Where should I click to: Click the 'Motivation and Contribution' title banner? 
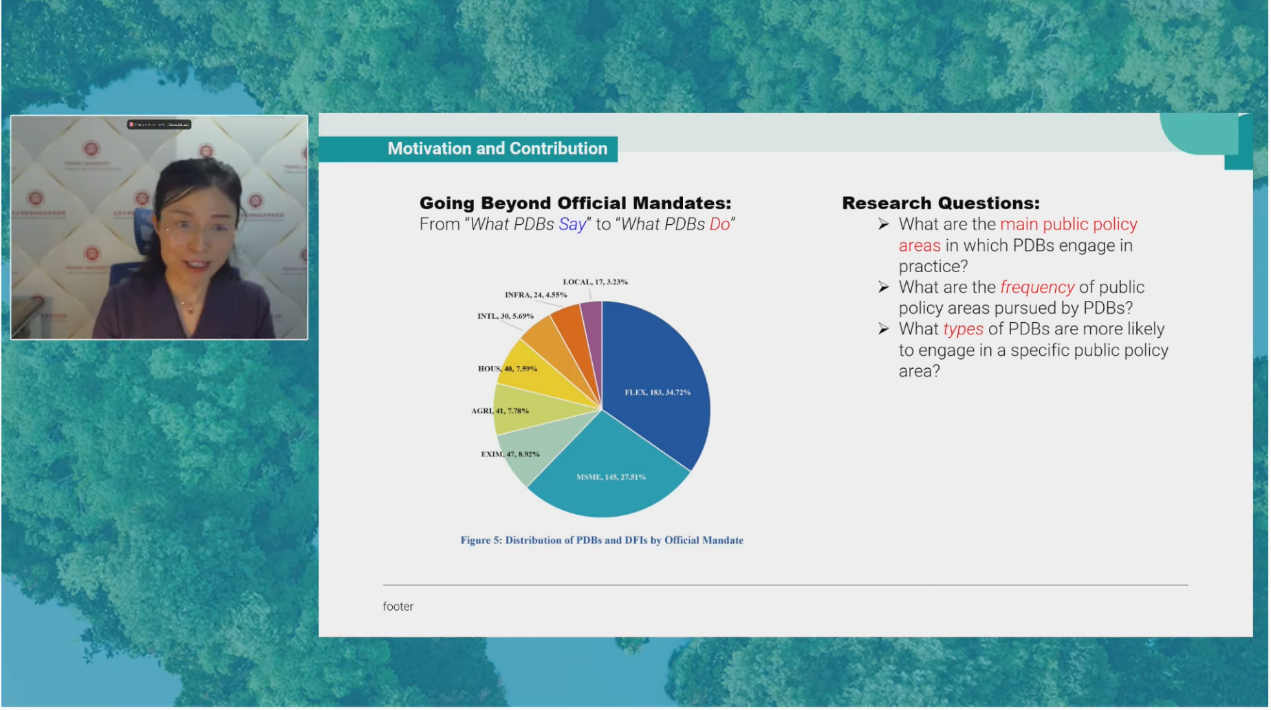(x=497, y=149)
